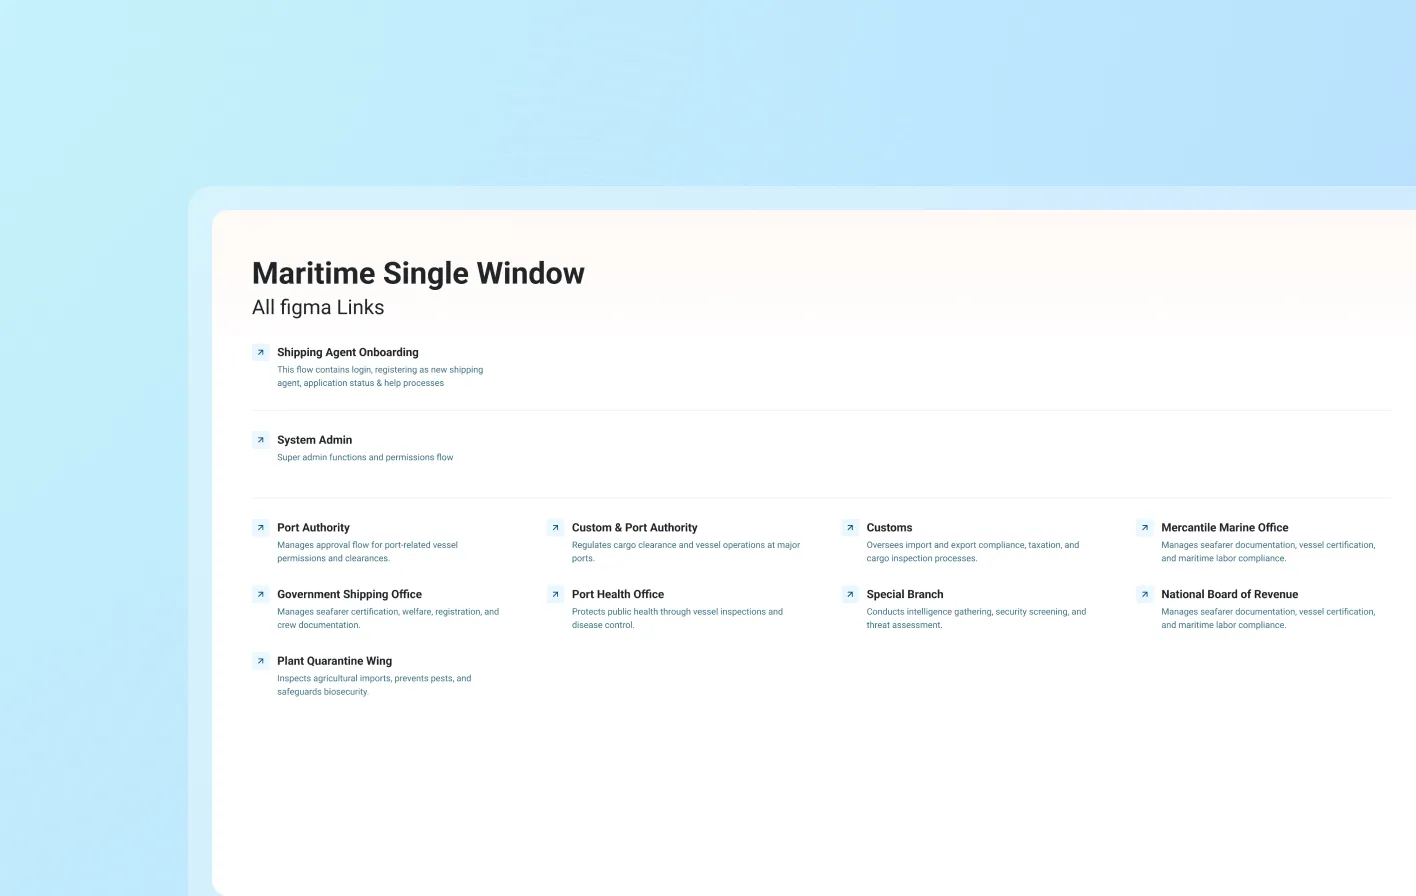Click the Plant Quarantine Wing description text

click(373, 685)
